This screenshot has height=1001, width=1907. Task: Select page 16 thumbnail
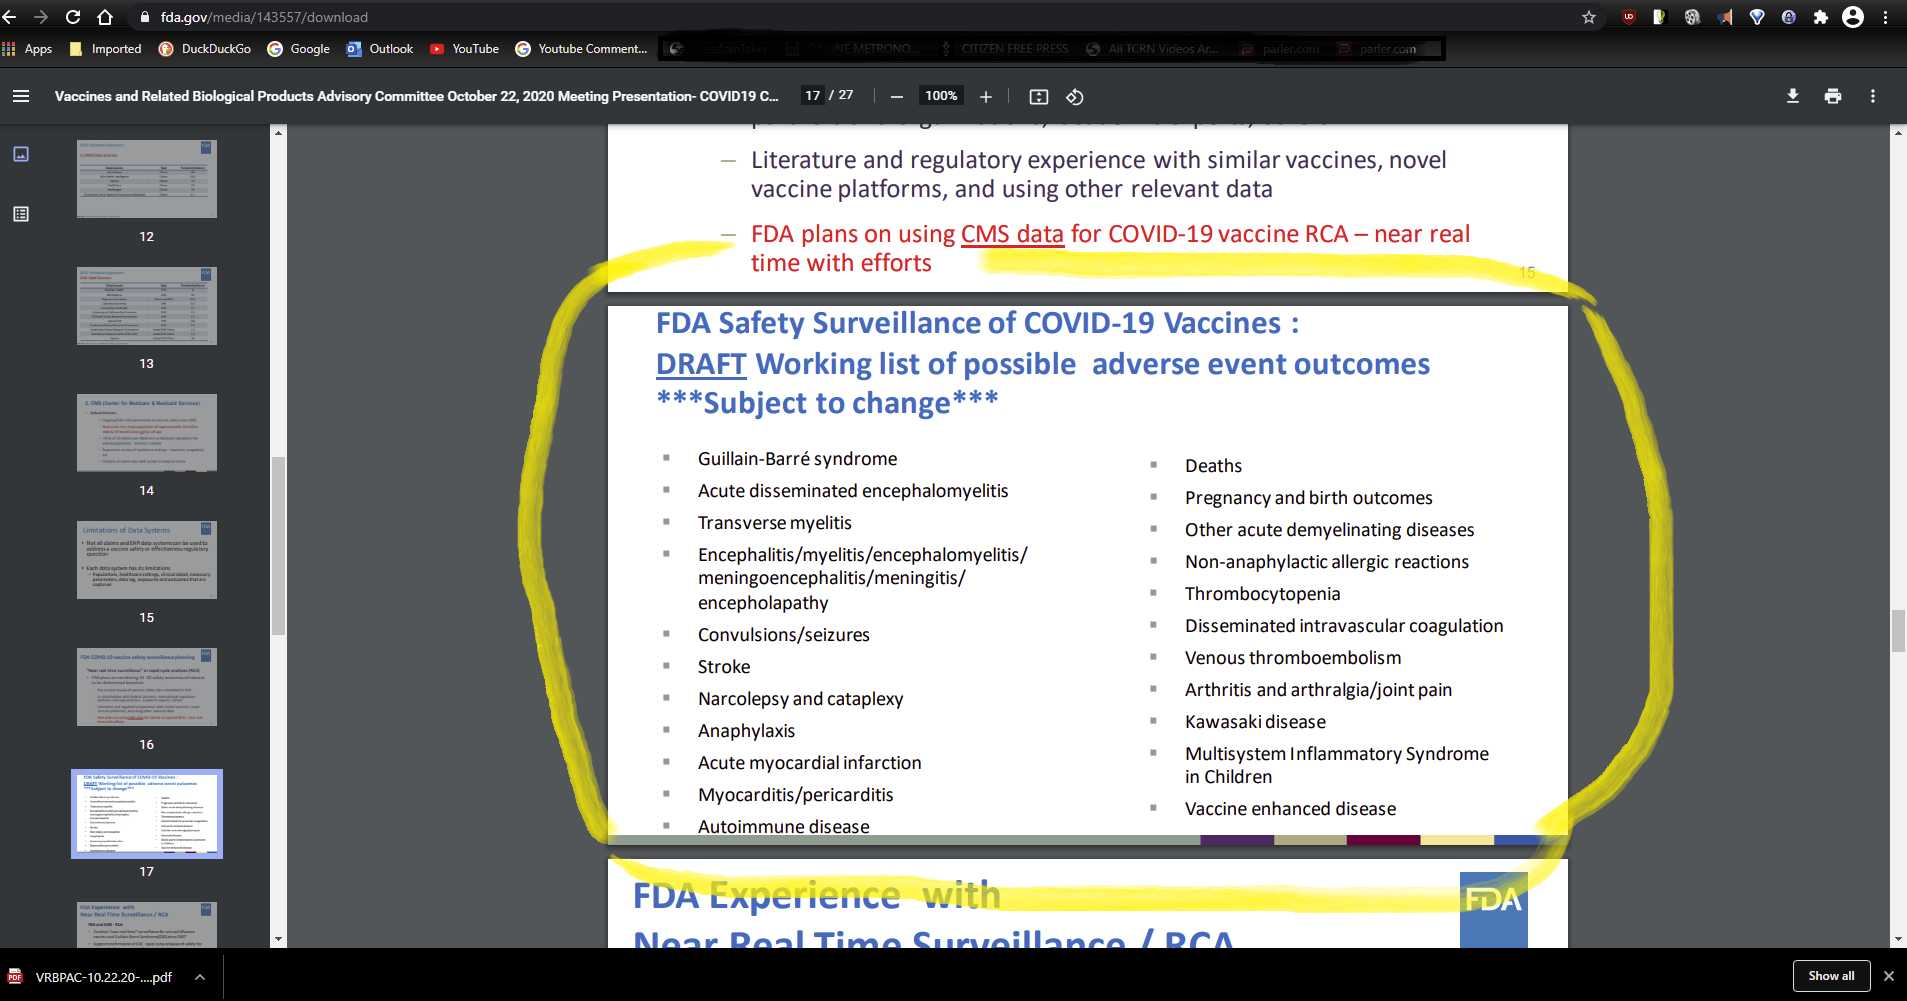(147, 687)
